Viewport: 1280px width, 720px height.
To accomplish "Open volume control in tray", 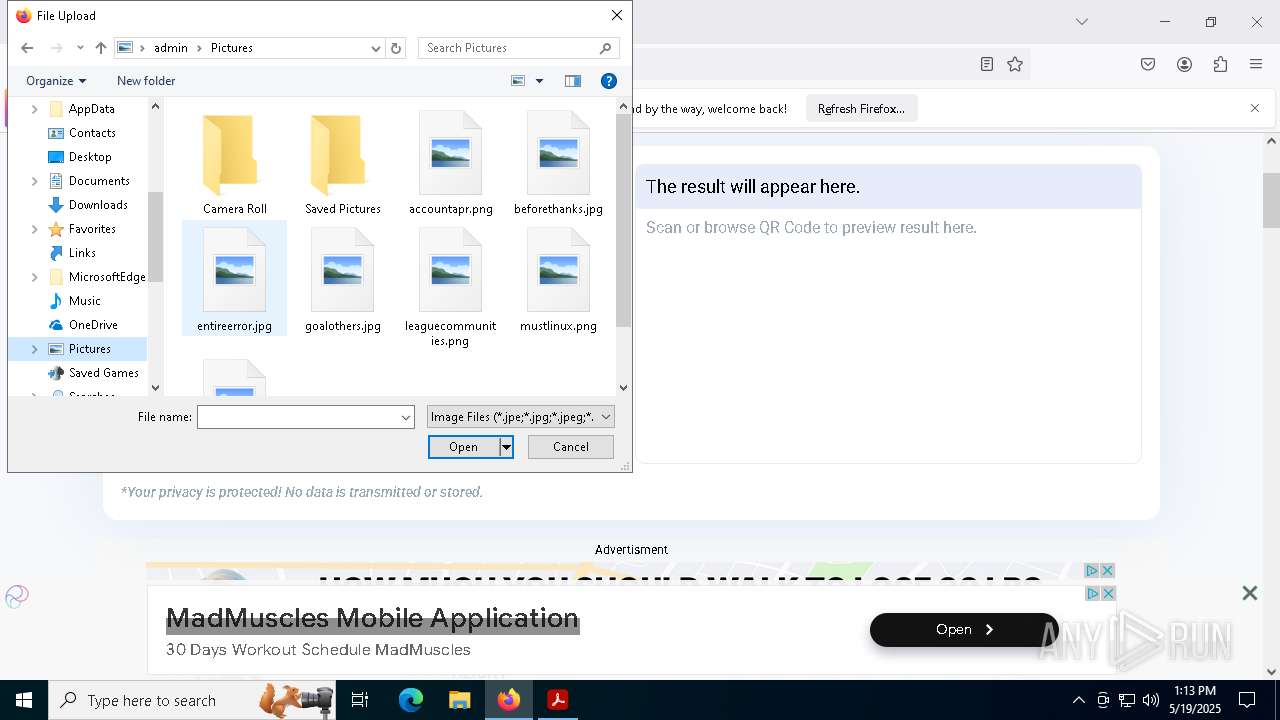I will (x=1151, y=700).
